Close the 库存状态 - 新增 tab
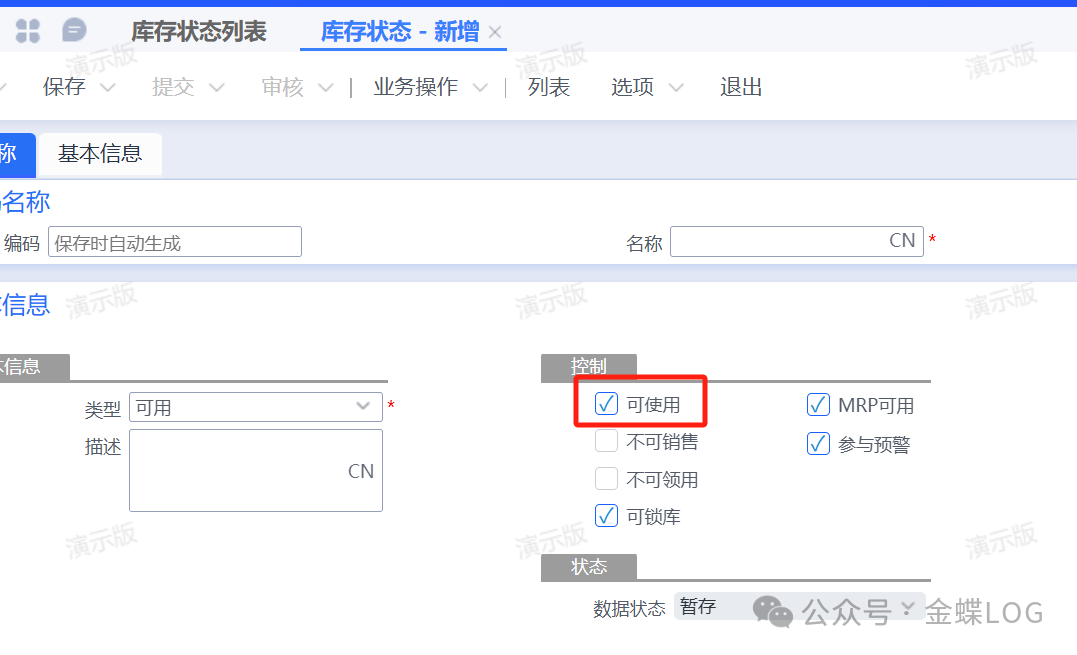1077x655 pixels. [x=495, y=33]
